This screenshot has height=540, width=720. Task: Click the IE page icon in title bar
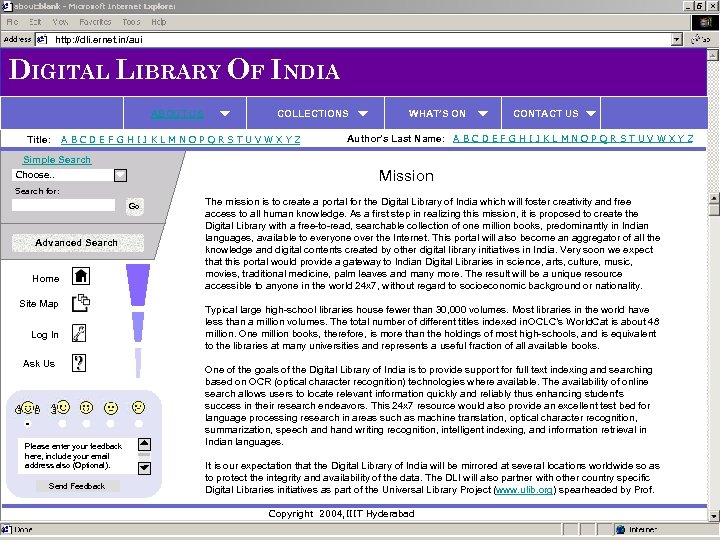pyautogui.click(x=6, y=6)
